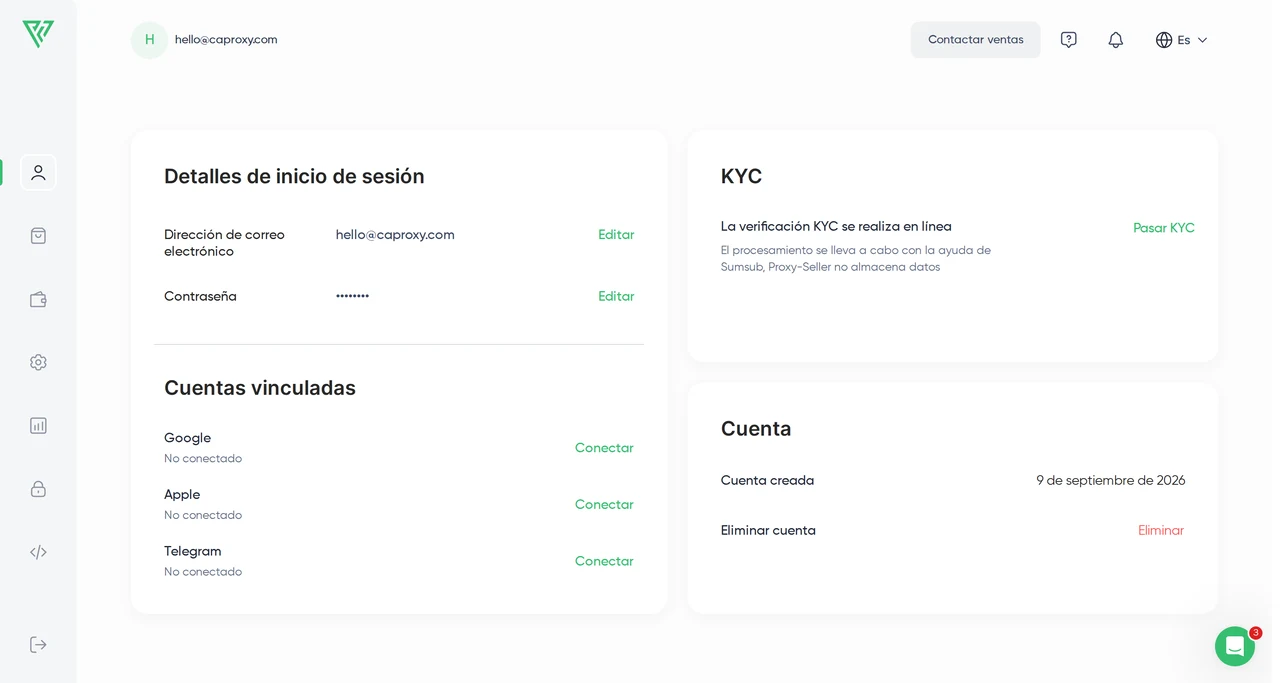Click the green Proxy-Seller logo
This screenshot has width=1280, height=683.
(38, 35)
